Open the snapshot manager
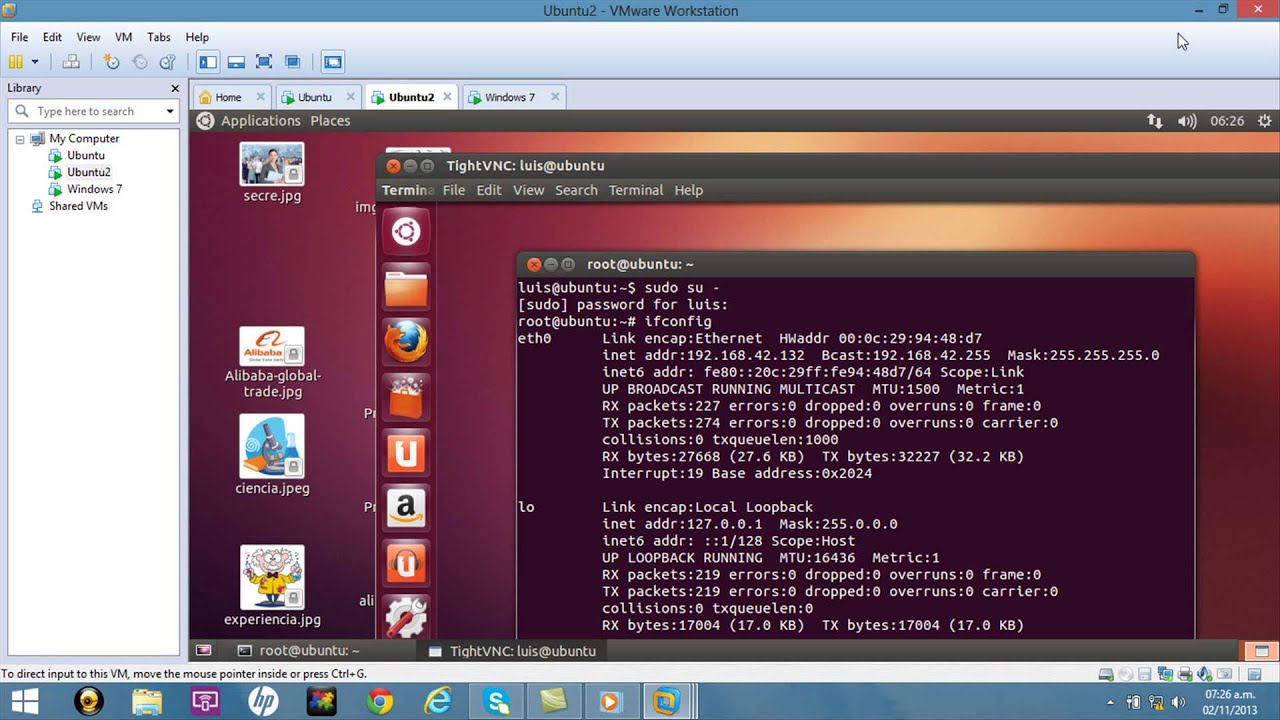The width and height of the screenshot is (1280, 720). tap(168, 62)
